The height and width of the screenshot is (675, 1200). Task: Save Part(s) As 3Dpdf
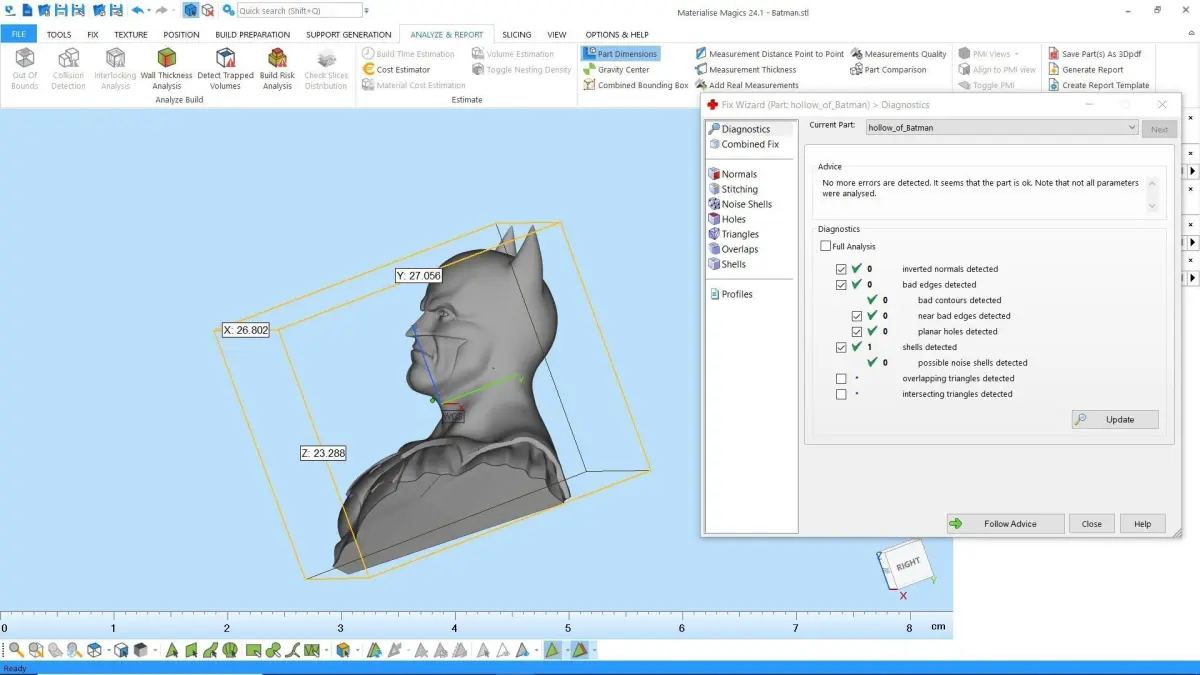(1095, 54)
